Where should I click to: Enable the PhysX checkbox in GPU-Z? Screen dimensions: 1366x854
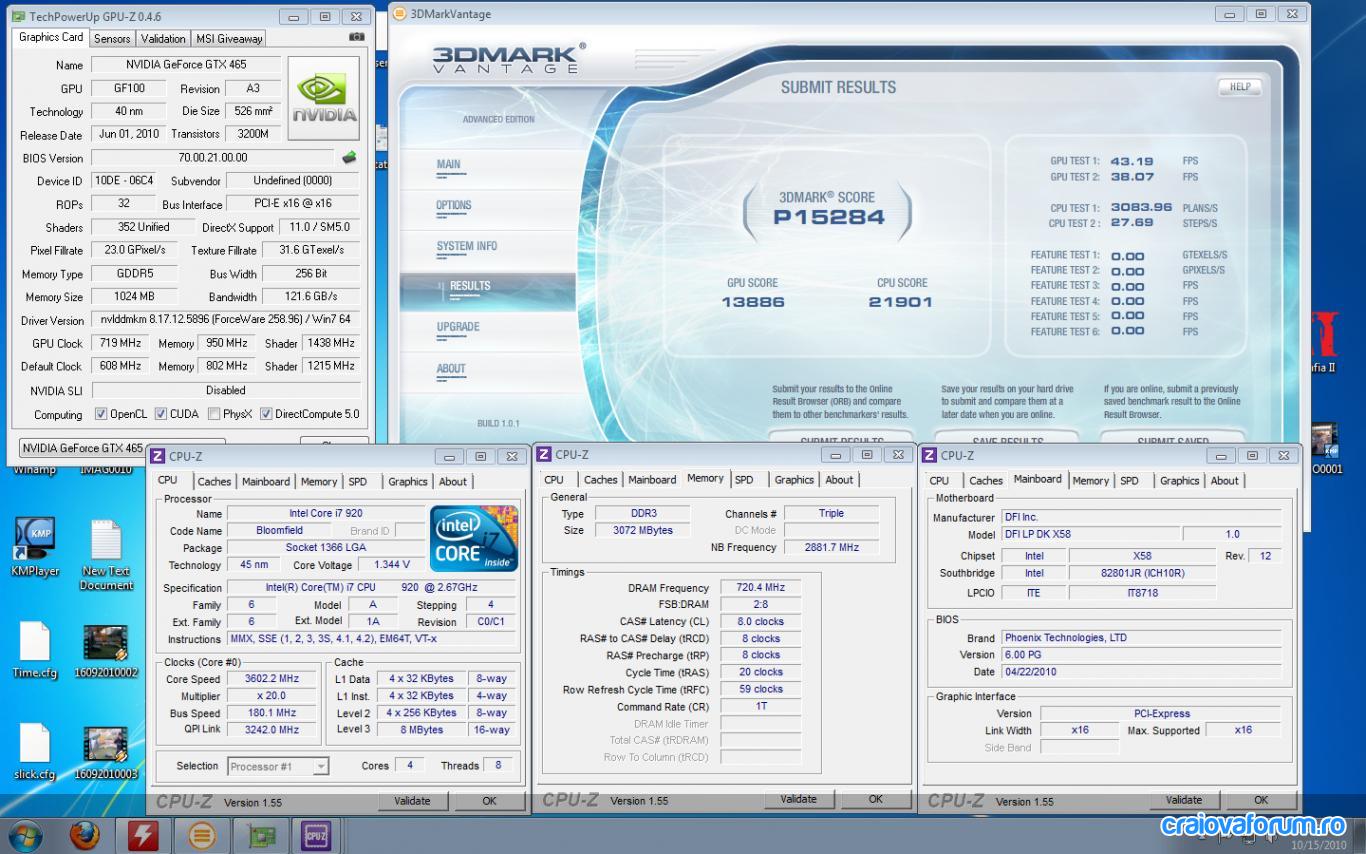pyautogui.click(x=214, y=414)
